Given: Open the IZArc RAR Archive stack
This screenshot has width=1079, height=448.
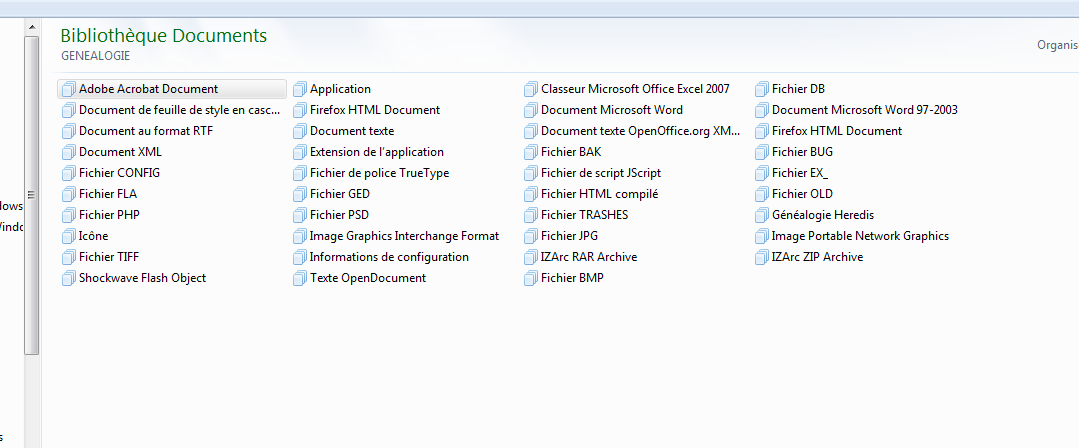Looking at the screenshot, I should 588,257.
